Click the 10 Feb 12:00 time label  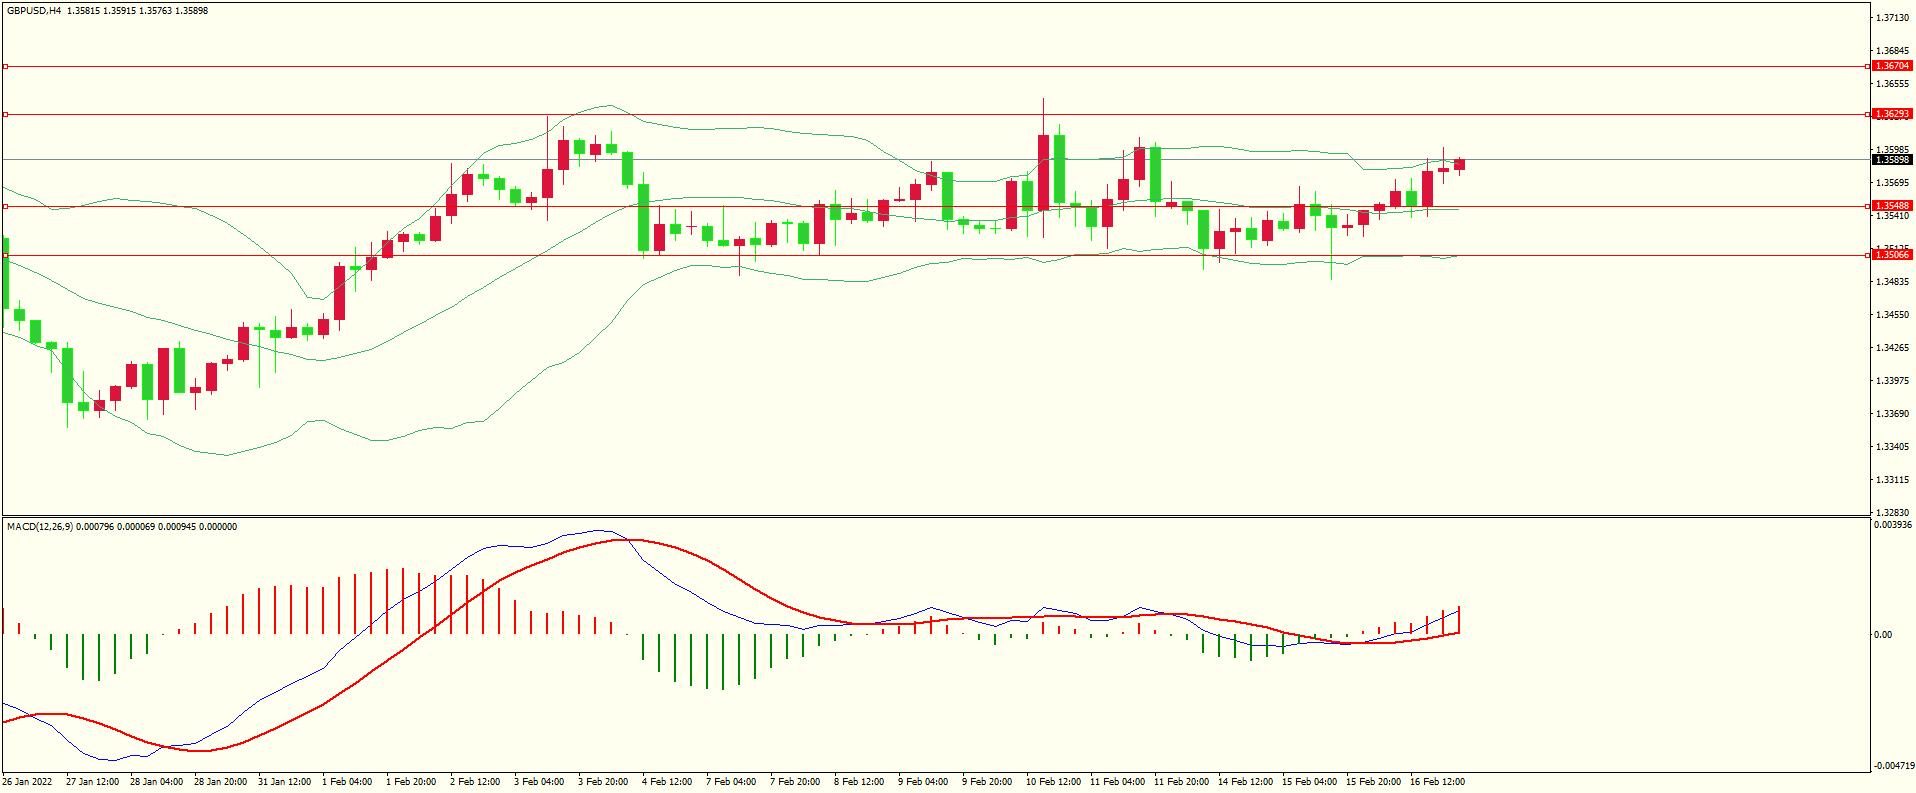tap(1053, 782)
